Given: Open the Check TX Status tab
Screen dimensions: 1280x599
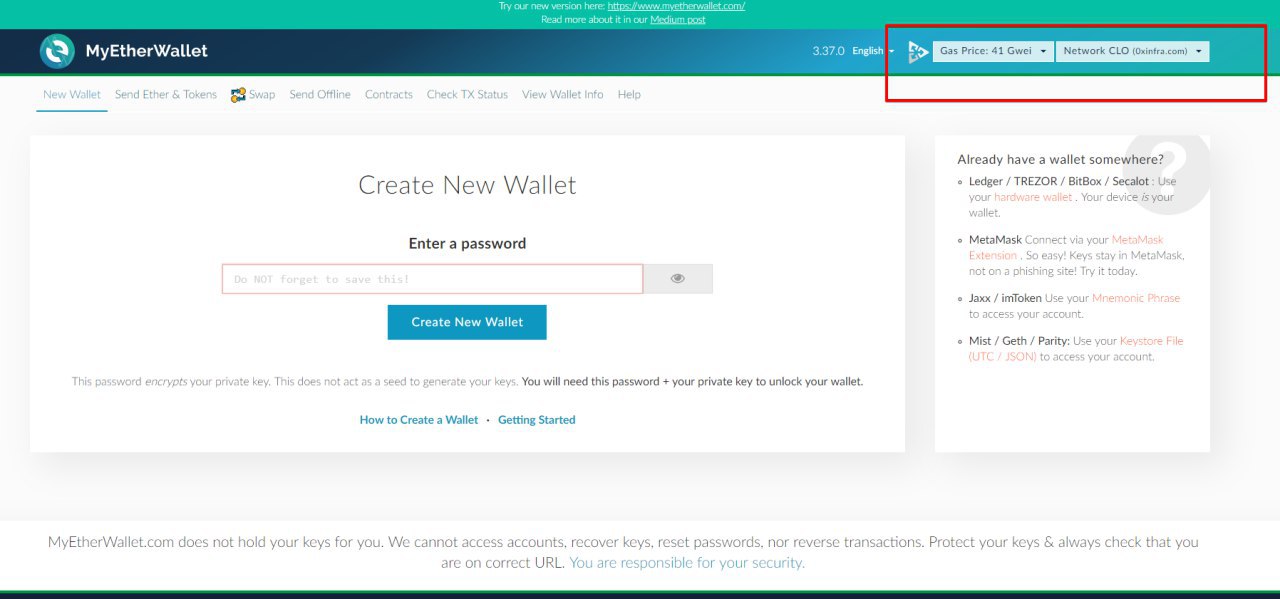Looking at the screenshot, I should coord(467,94).
